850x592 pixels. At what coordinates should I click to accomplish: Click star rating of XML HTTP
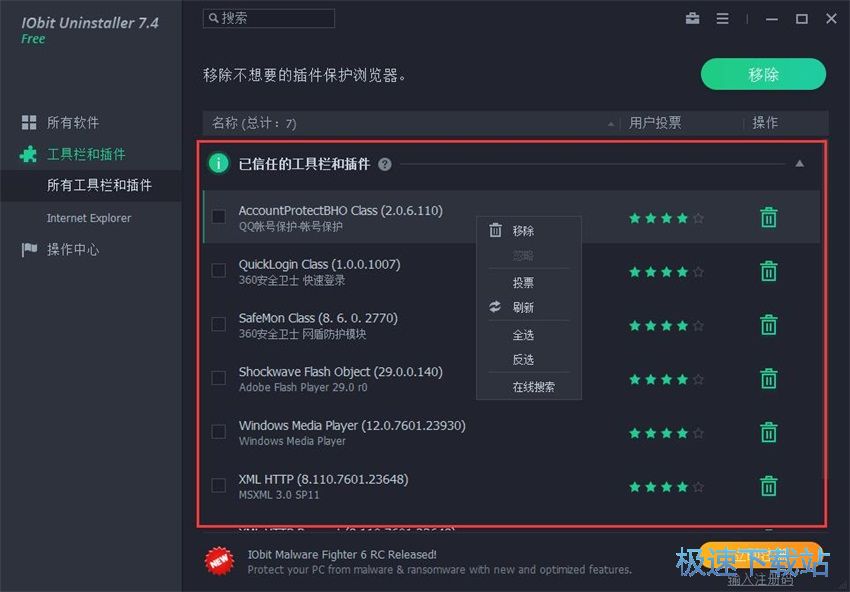pos(666,486)
